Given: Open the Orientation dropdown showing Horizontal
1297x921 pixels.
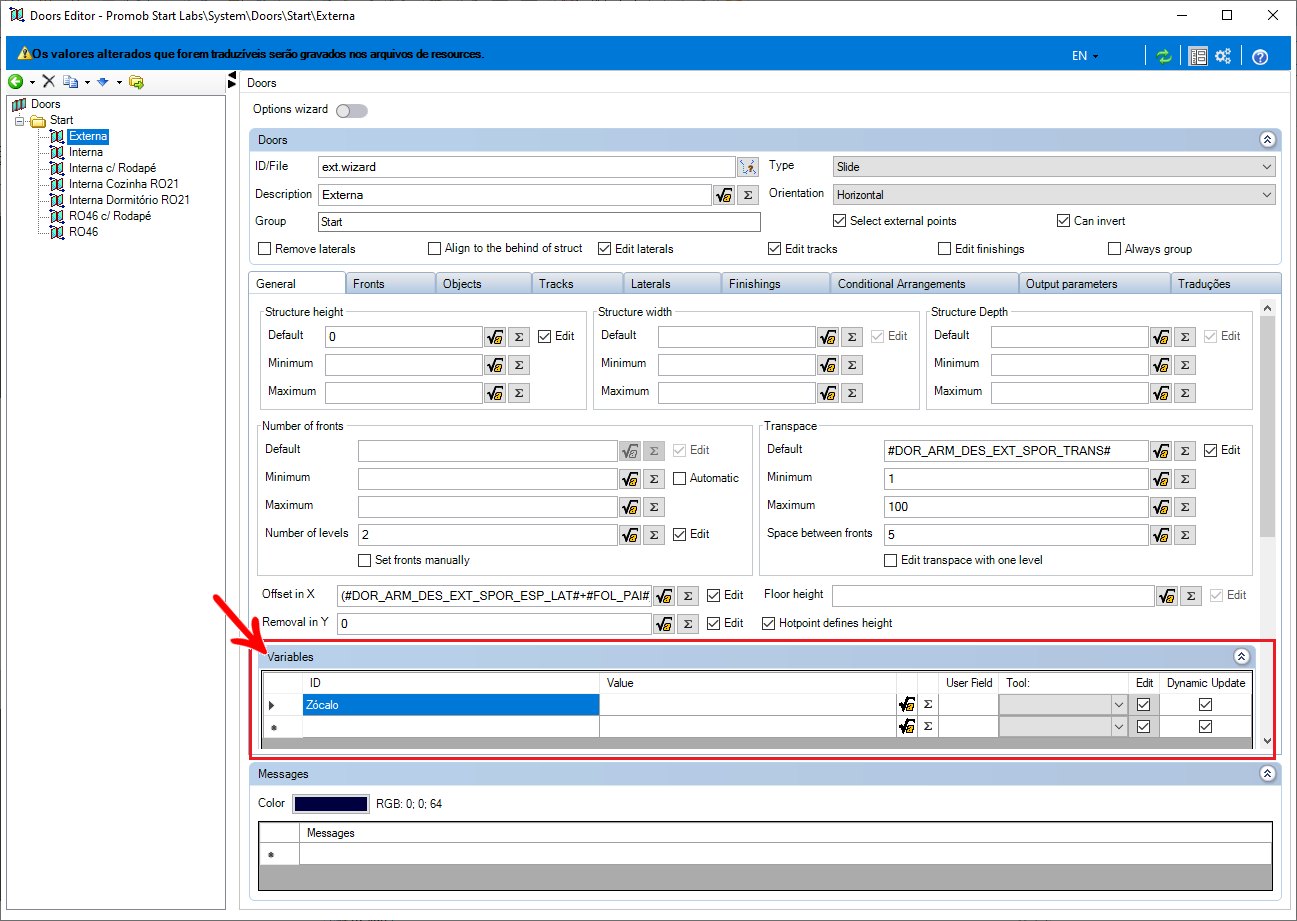Looking at the screenshot, I should click(x=1054, y=195).
